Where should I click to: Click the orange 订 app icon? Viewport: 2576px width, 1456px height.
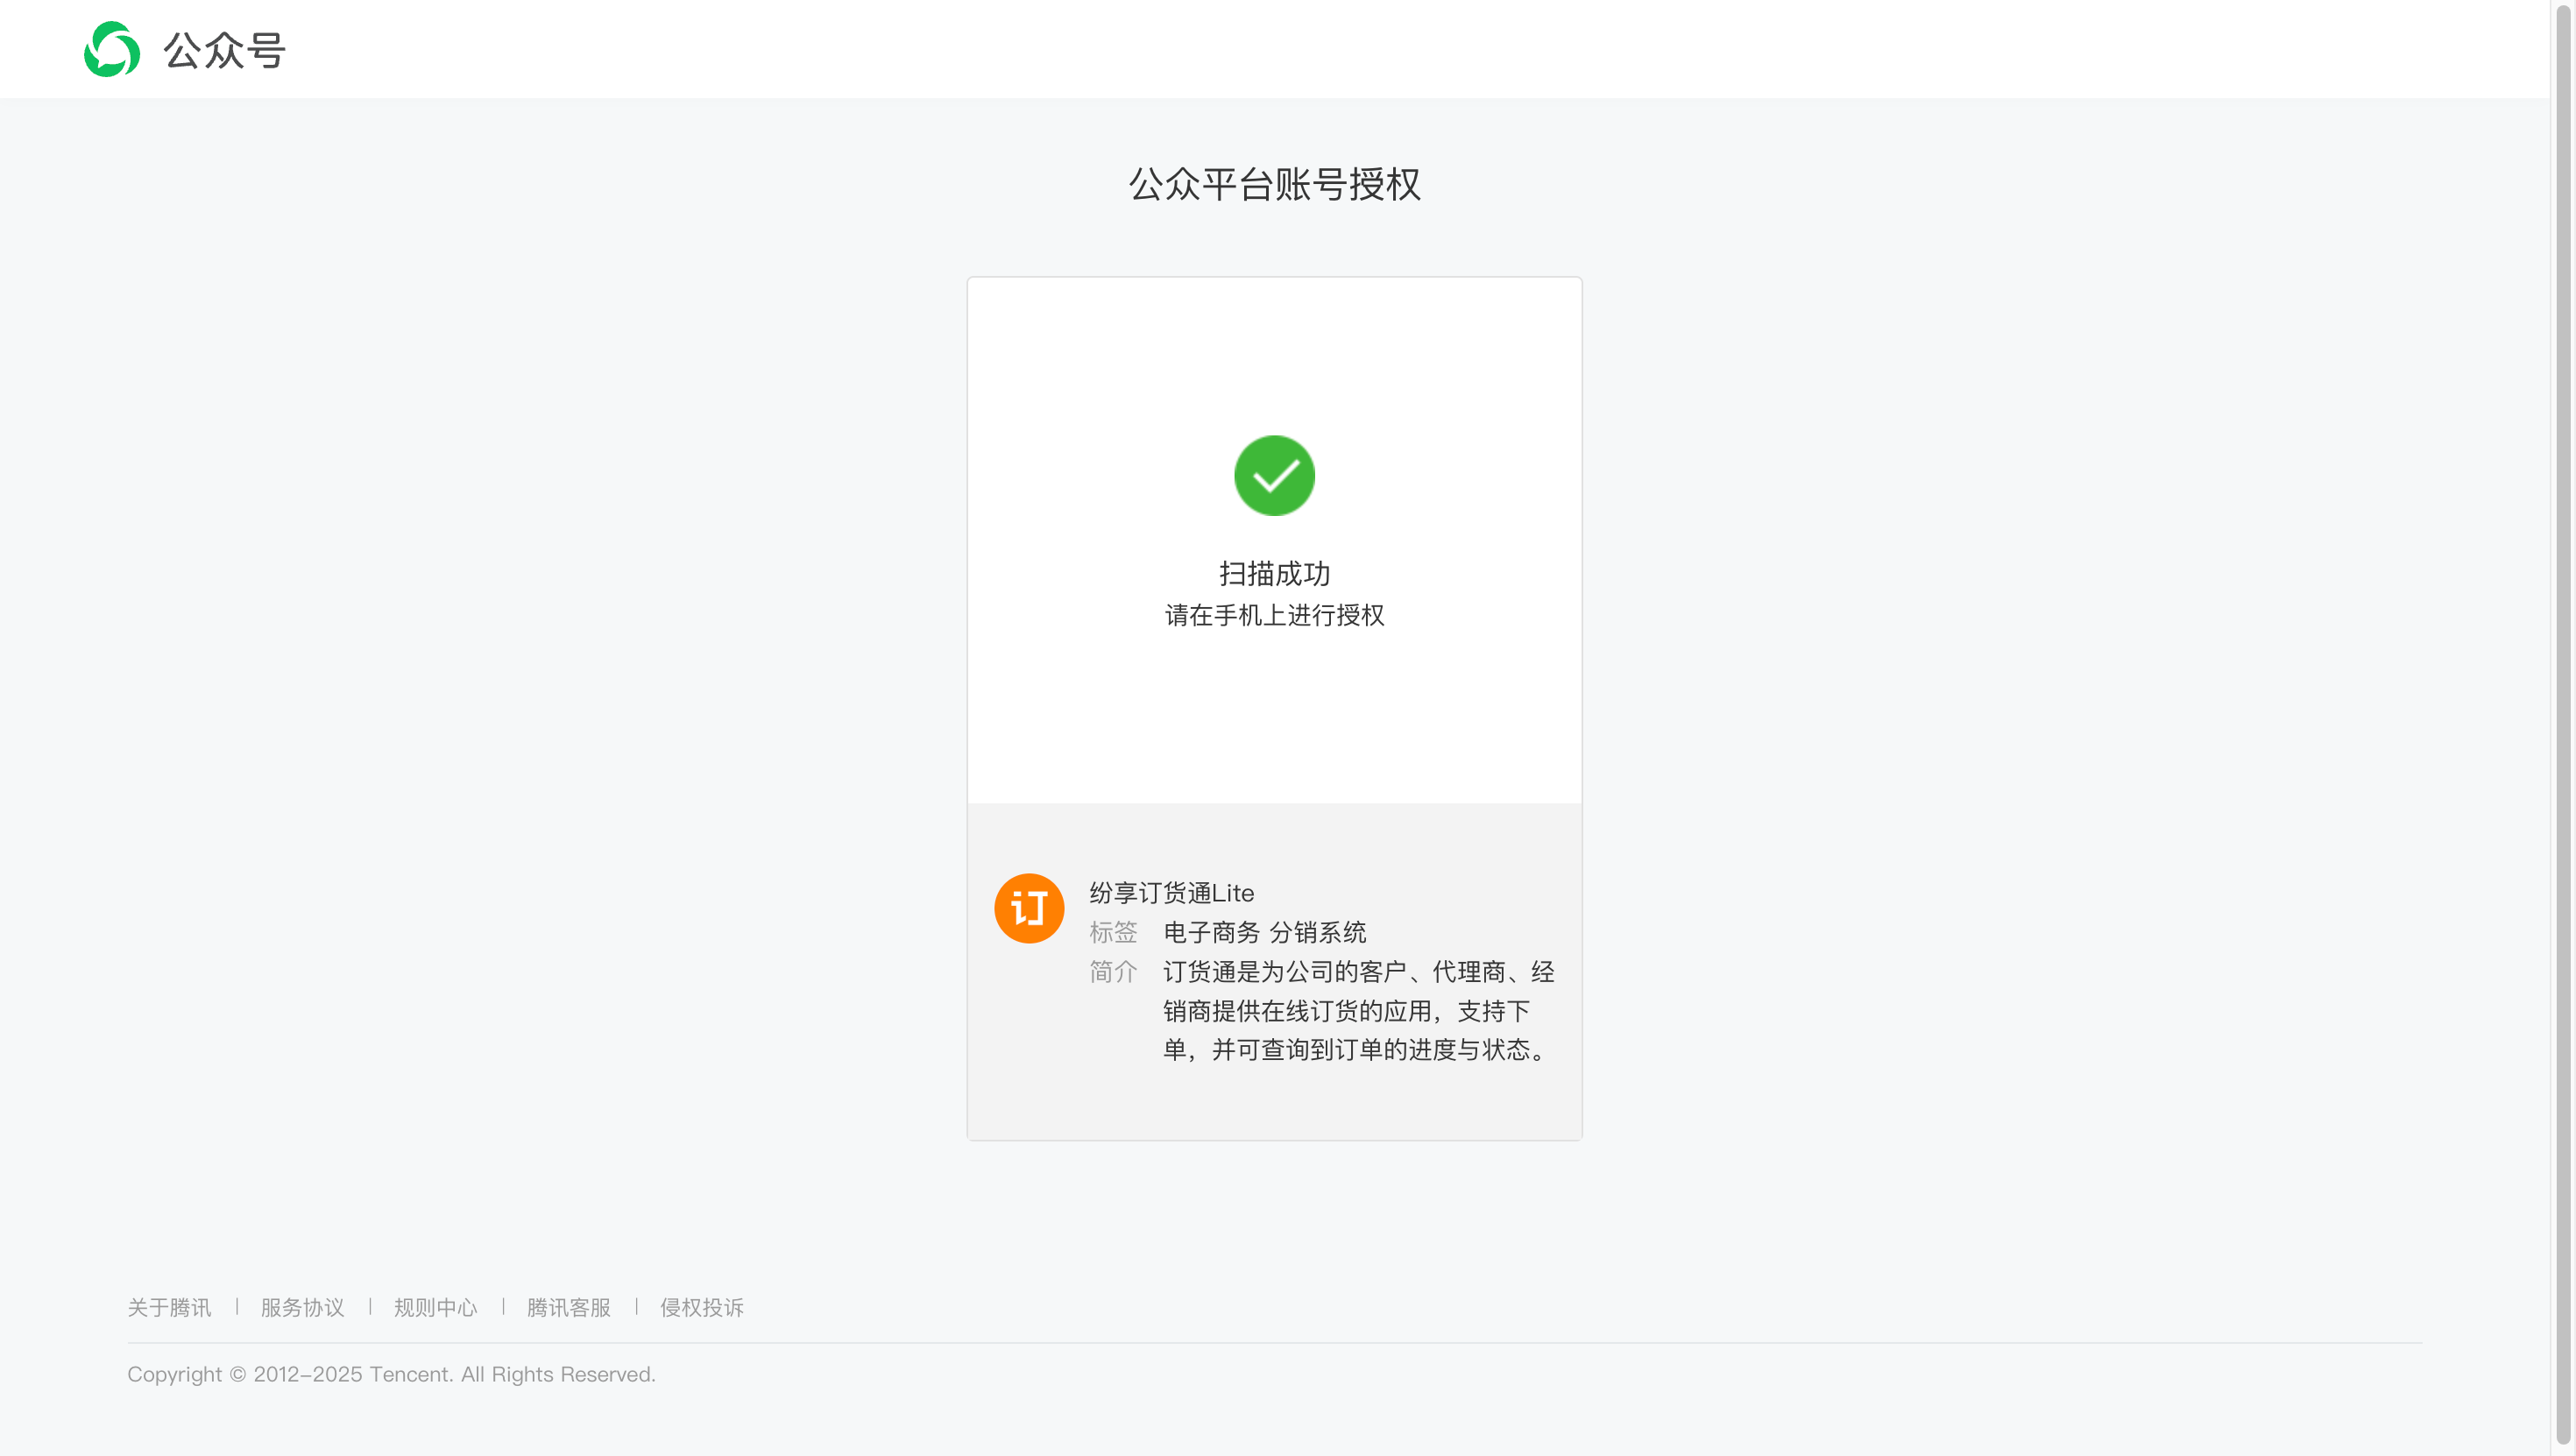click(1028, 908)
